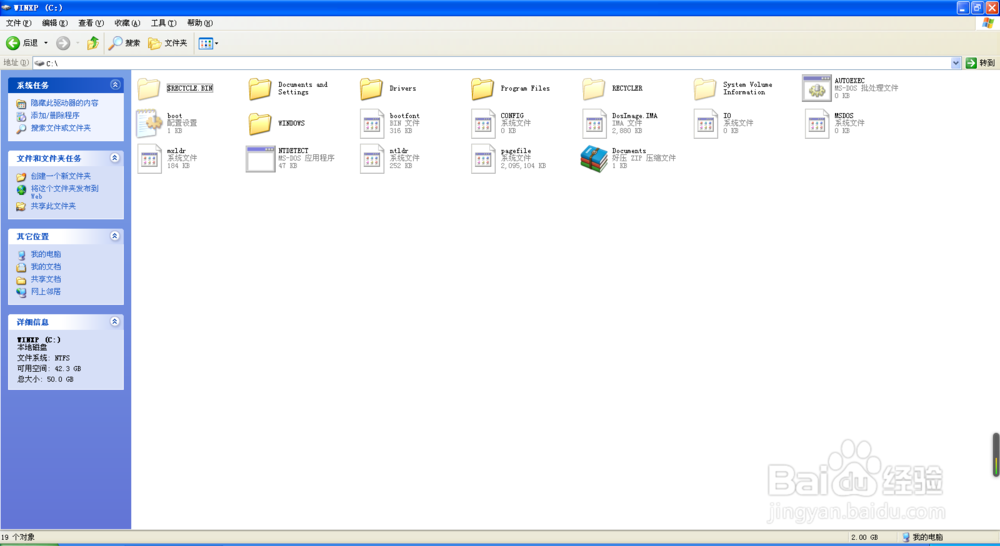Open the Views dropdown arrow
Image resolution: width=1000 pixels, height=546 pixels.
click(216, 43)
